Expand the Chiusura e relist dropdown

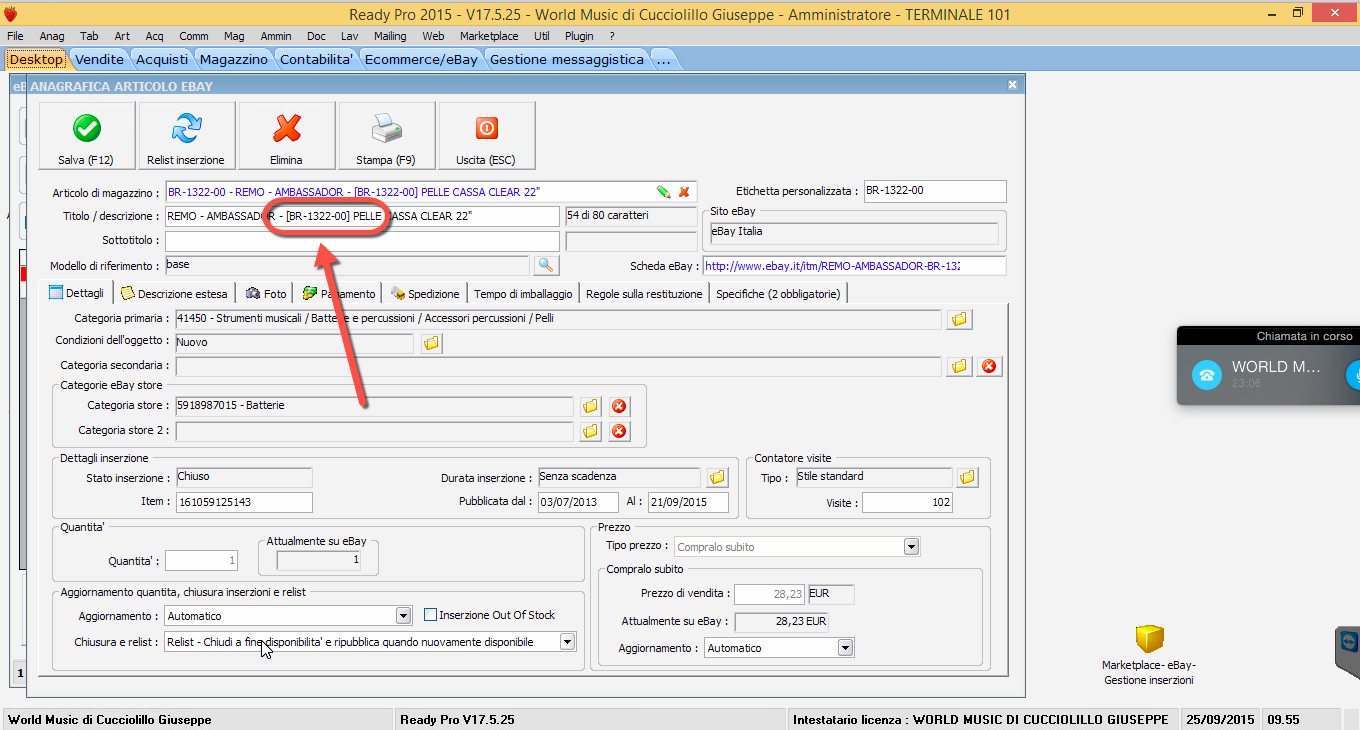568,642
